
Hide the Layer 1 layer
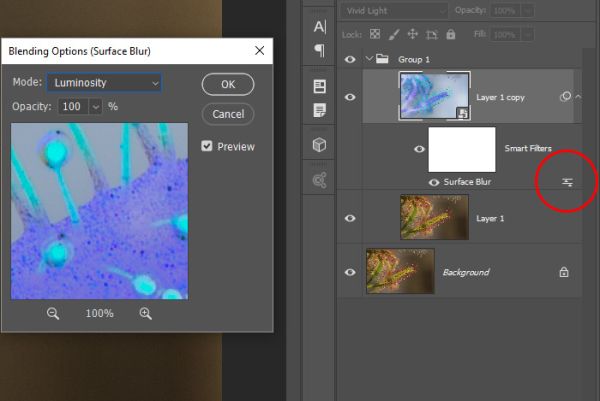350,218
